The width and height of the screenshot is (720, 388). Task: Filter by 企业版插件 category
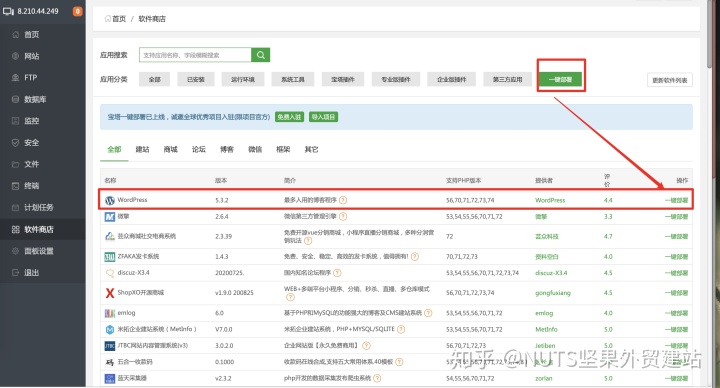point(452,79)
